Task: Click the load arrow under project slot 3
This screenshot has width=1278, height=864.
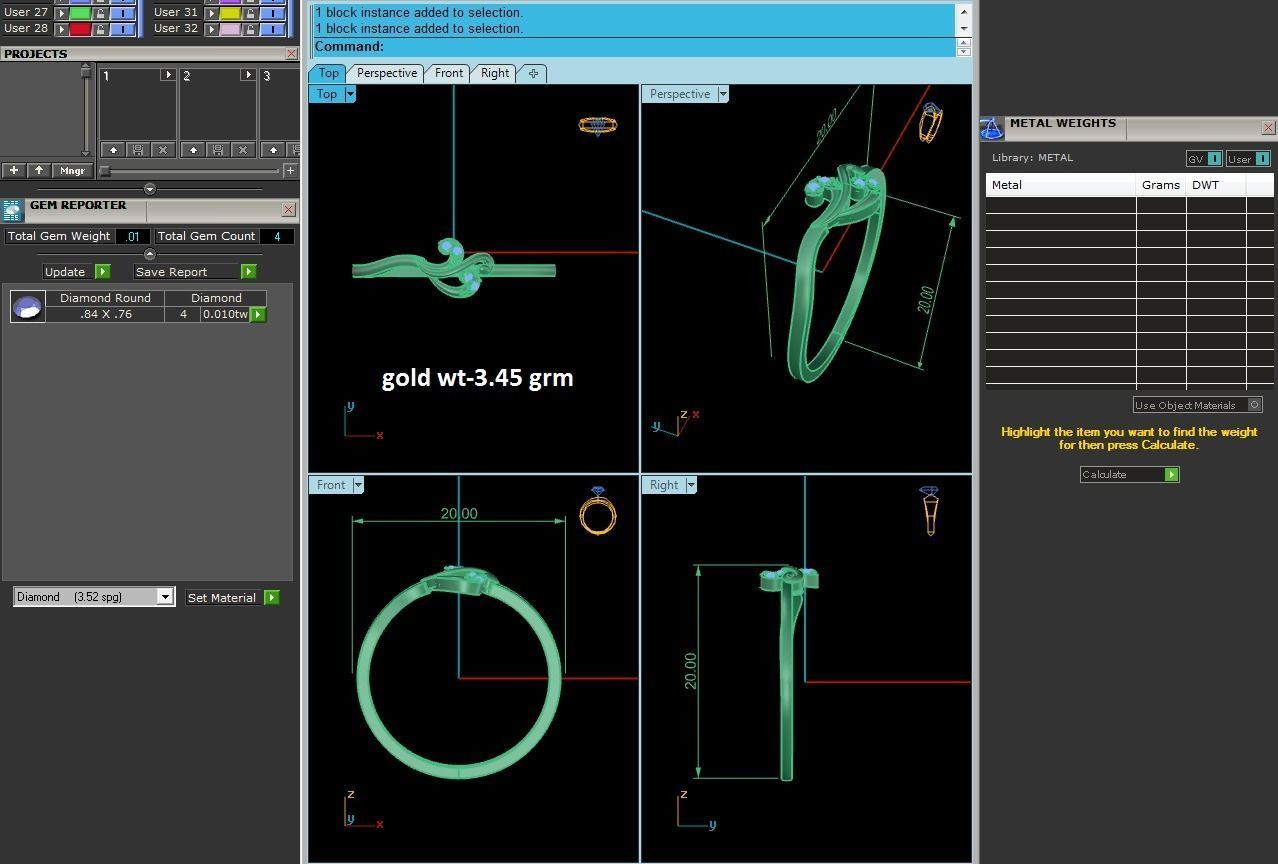Action: tap(273, 150)
